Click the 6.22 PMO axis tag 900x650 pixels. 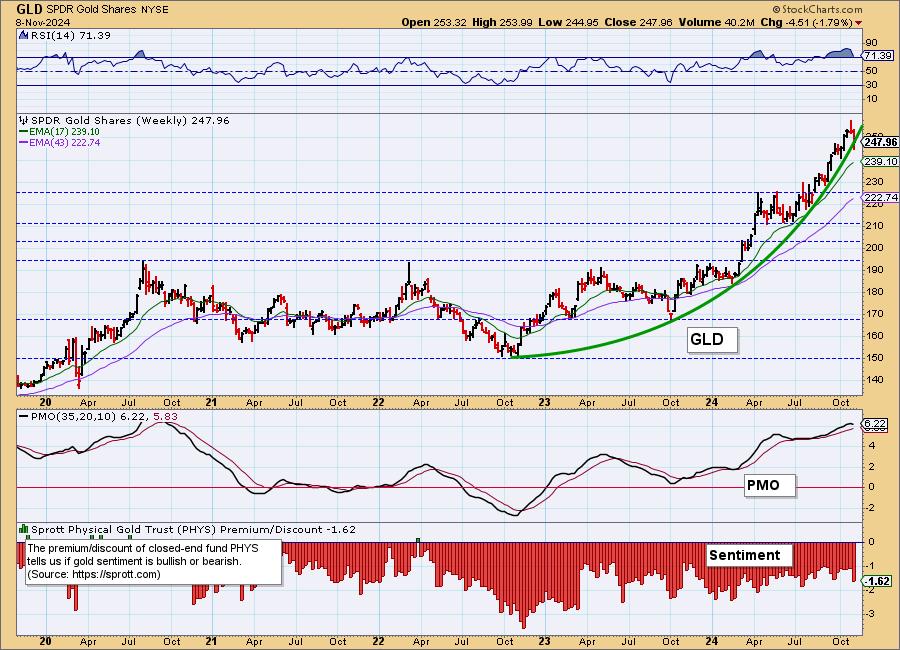point(875,425)
